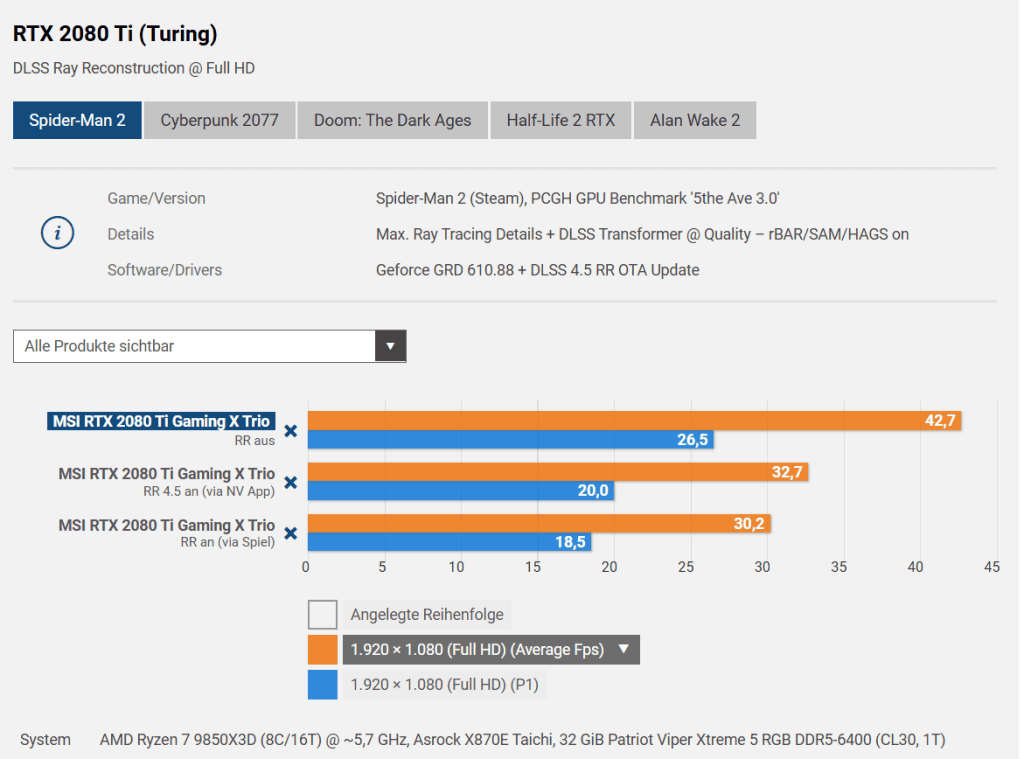The width and height of the screenshot is (1024, 759).
Task: Click the AMD Ryzen 7 9850X3D system line
Action: (522, 739)
